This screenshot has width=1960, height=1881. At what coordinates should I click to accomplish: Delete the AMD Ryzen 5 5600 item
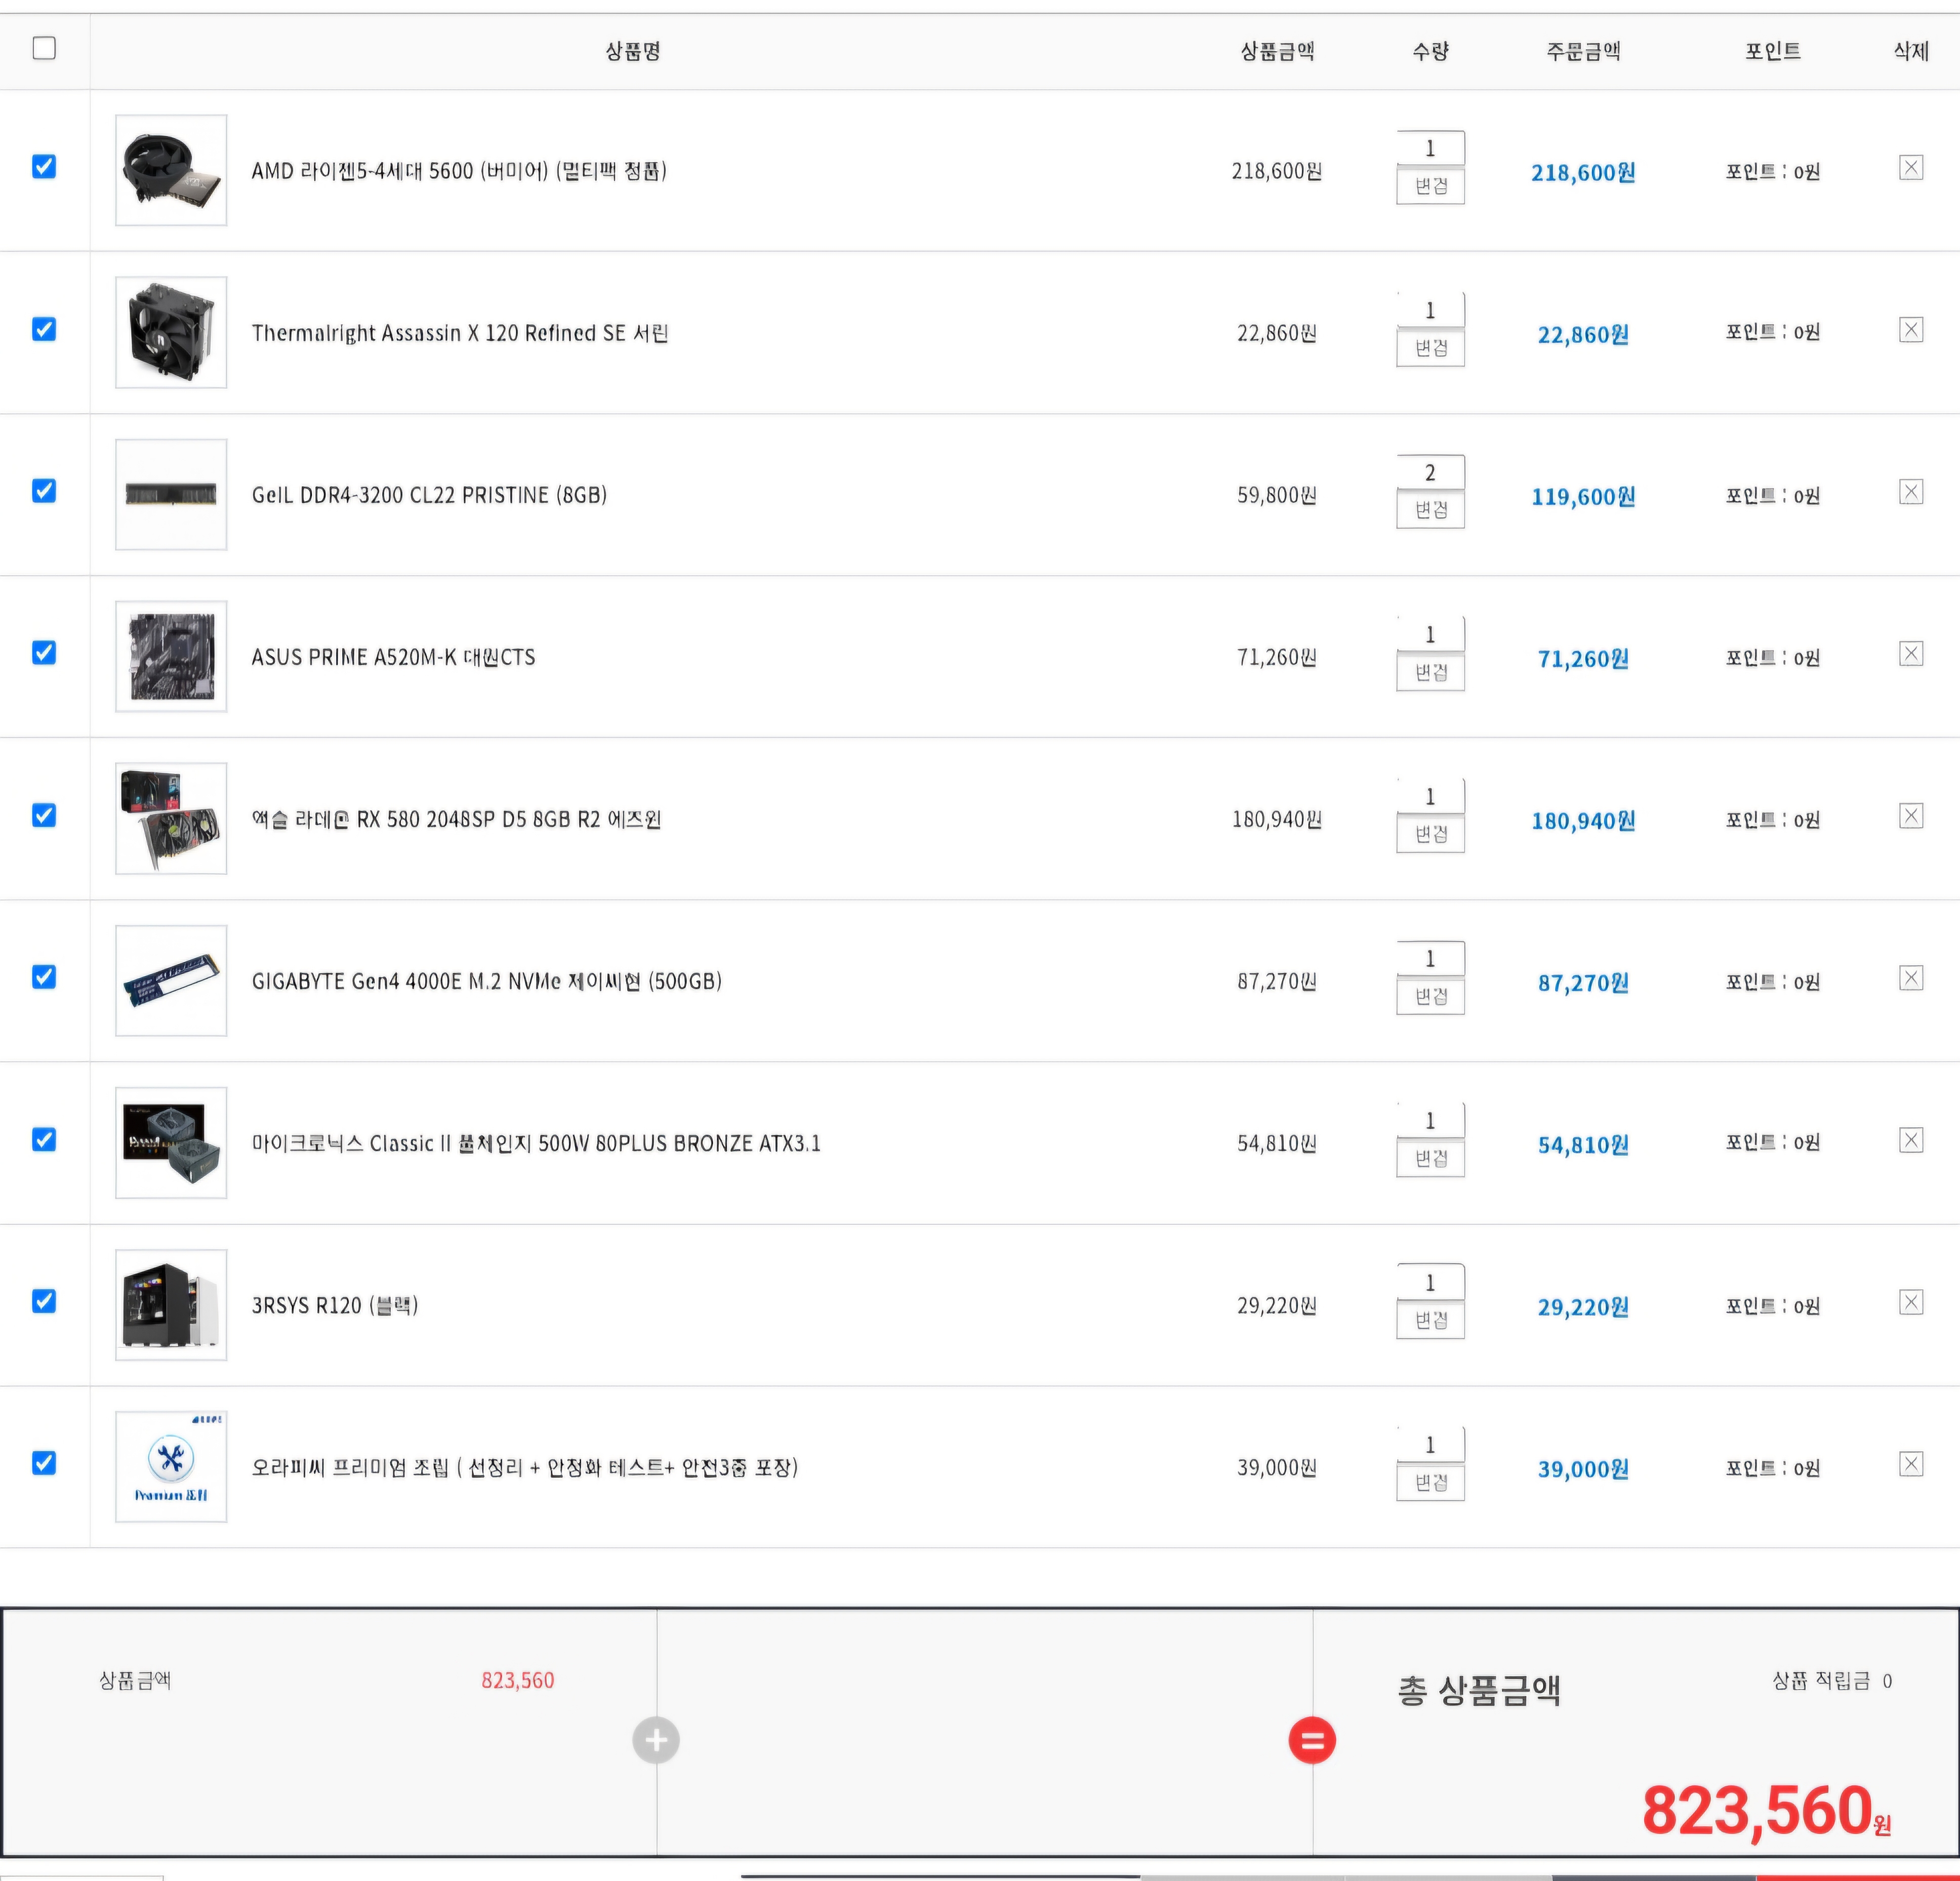coord(1910,167)
